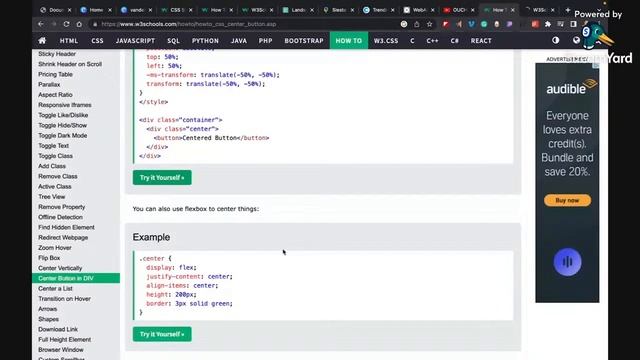
Task: Select the Center Button in DIV link
Action: point(76,278)
